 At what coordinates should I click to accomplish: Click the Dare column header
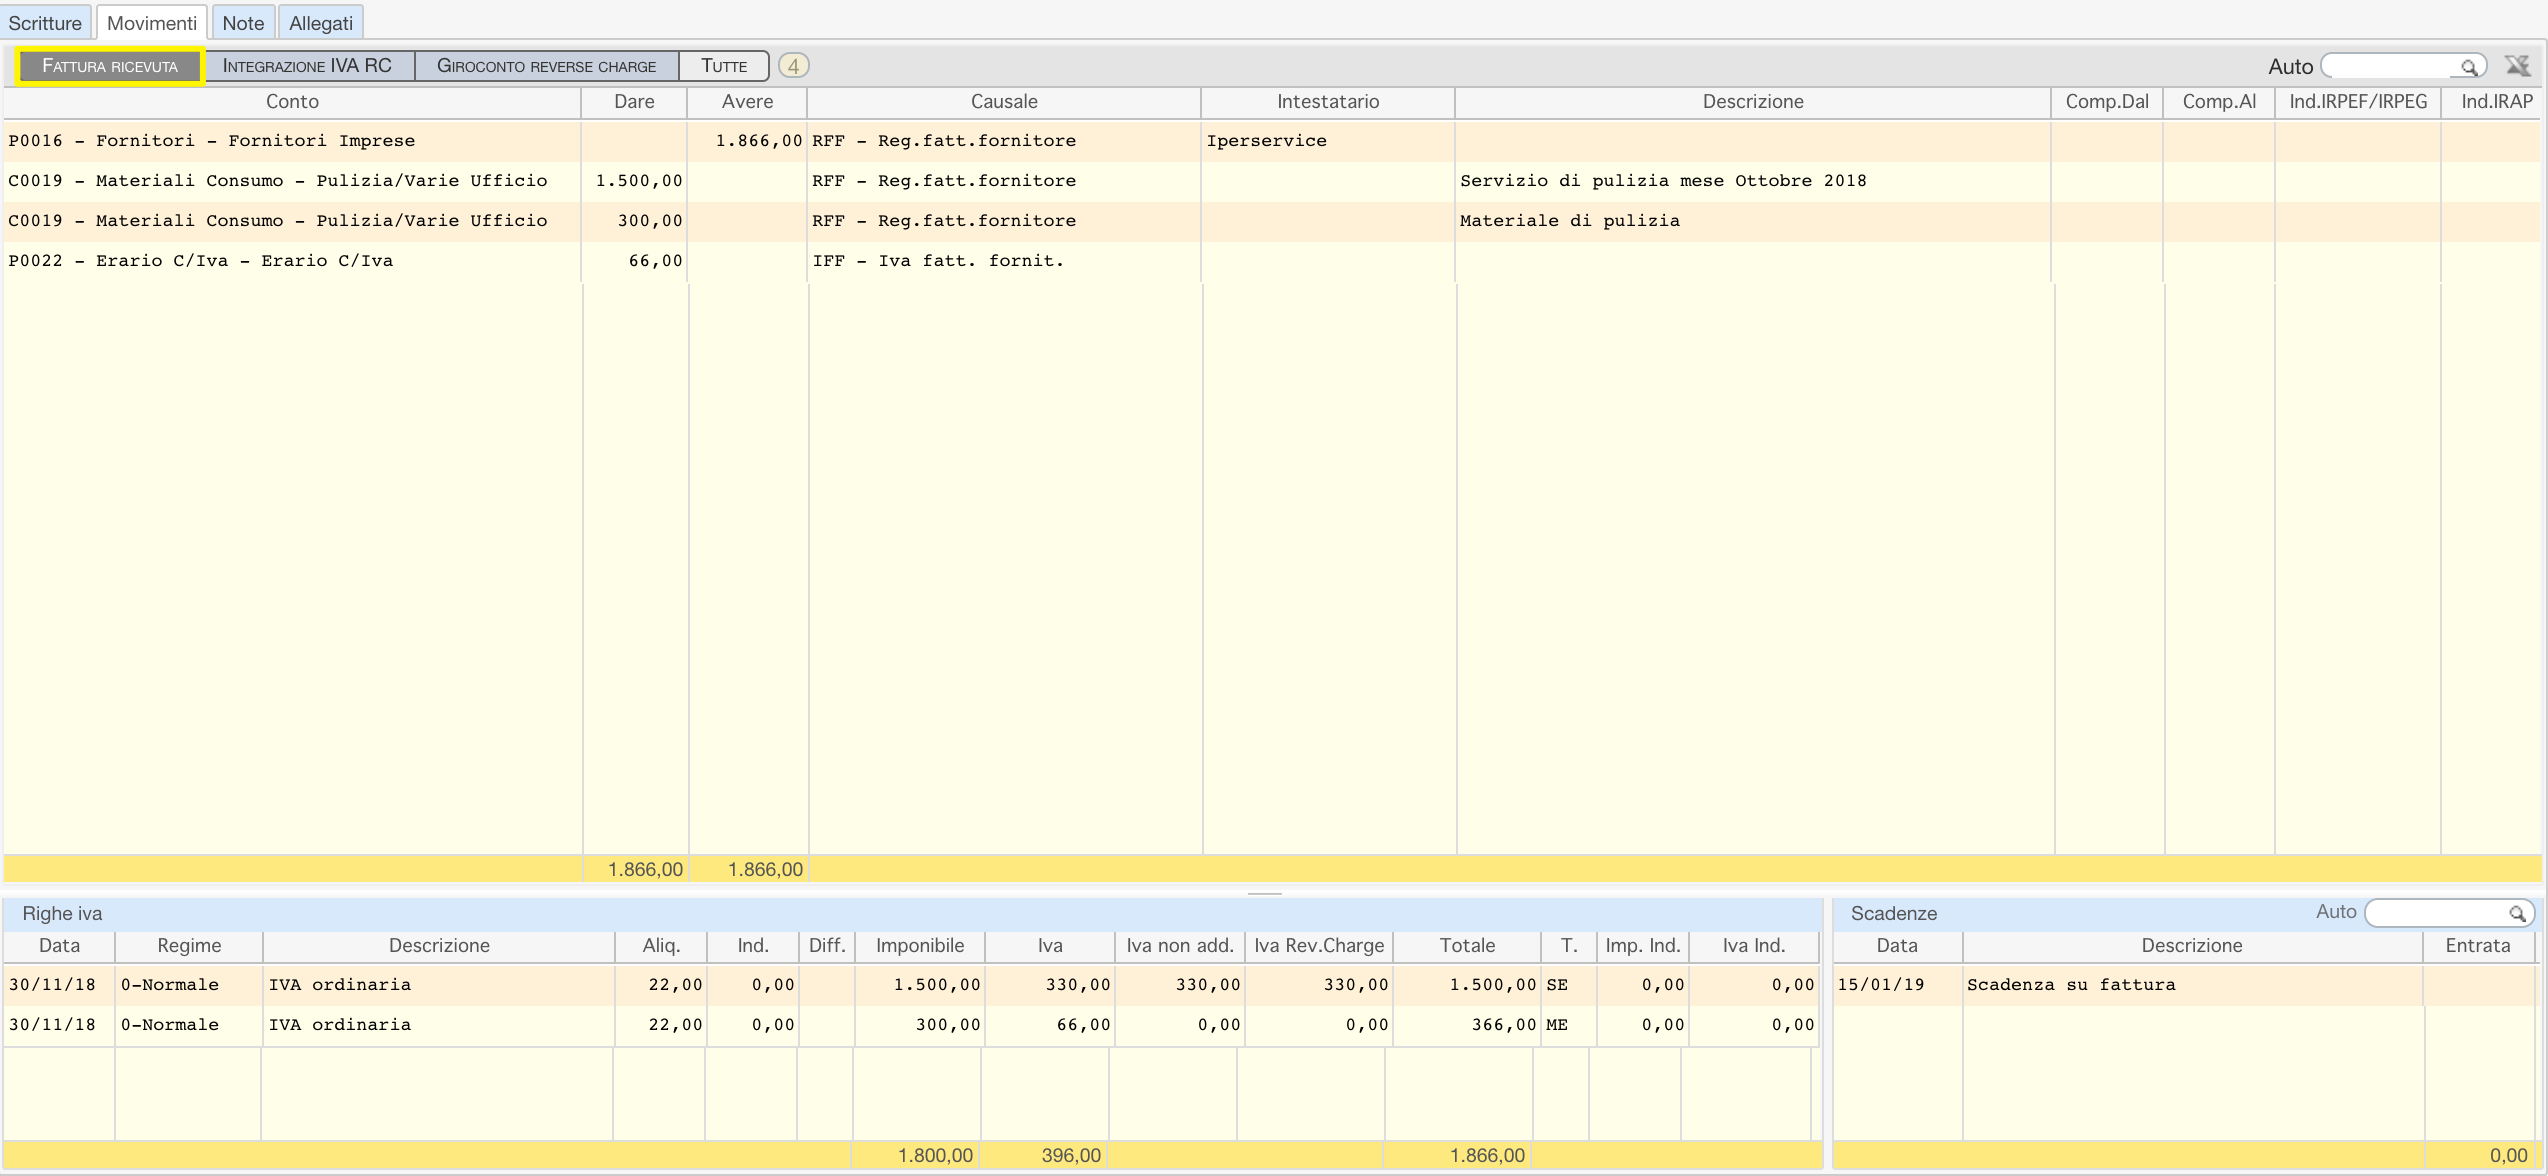(x=634, y=102)
